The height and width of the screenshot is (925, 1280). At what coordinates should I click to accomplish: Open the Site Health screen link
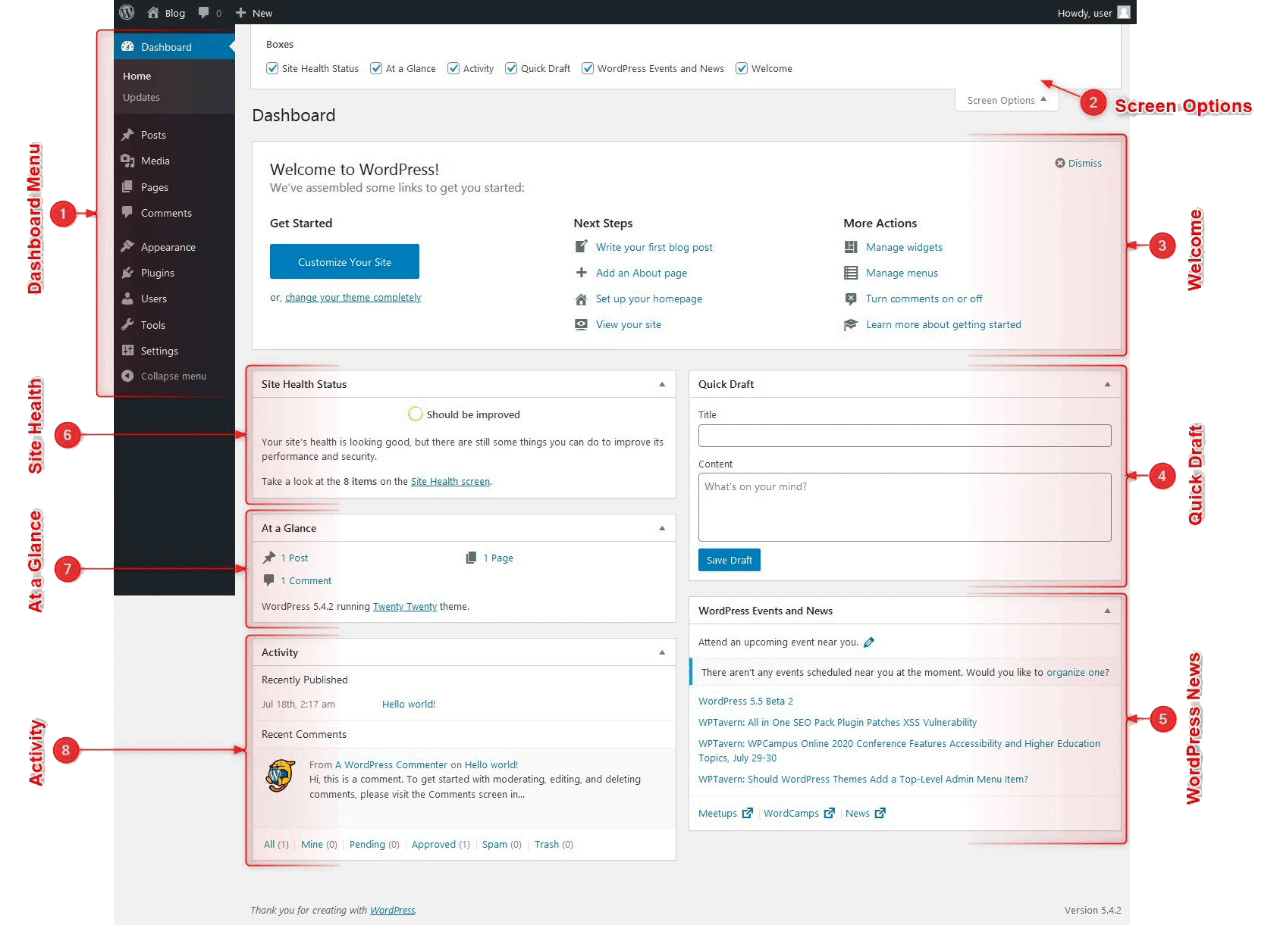450,481
